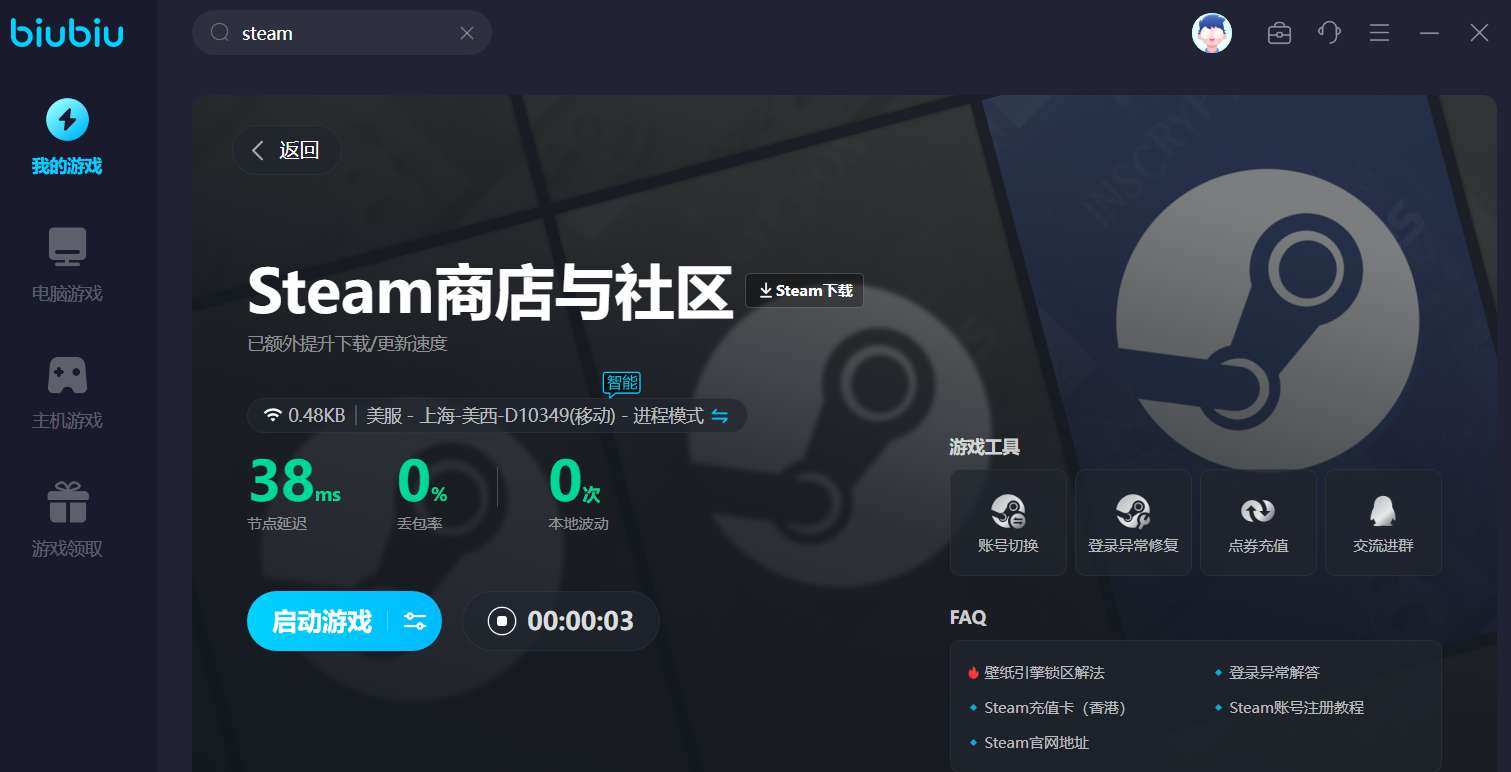
Task: Stop acceleration with the timer stop button
Action: coord(501,621)
